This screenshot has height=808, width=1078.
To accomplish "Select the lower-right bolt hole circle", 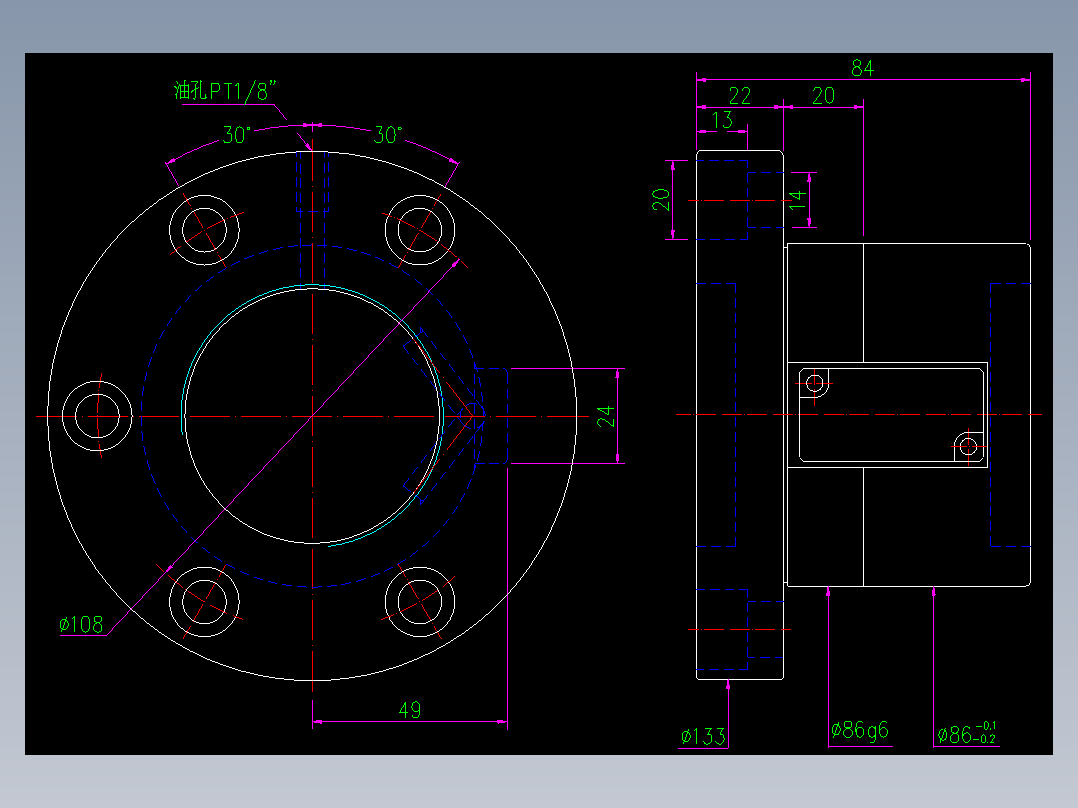I will pos(419,602).
